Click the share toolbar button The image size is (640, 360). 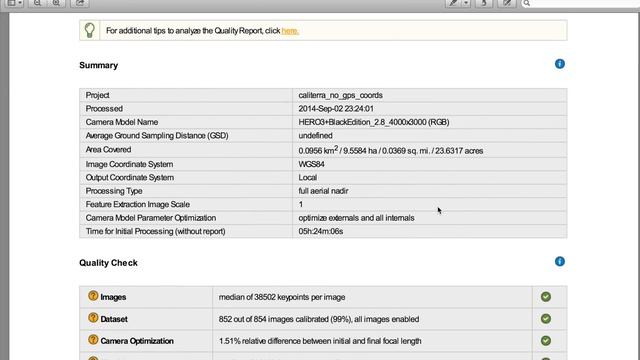tap(80, 3)
